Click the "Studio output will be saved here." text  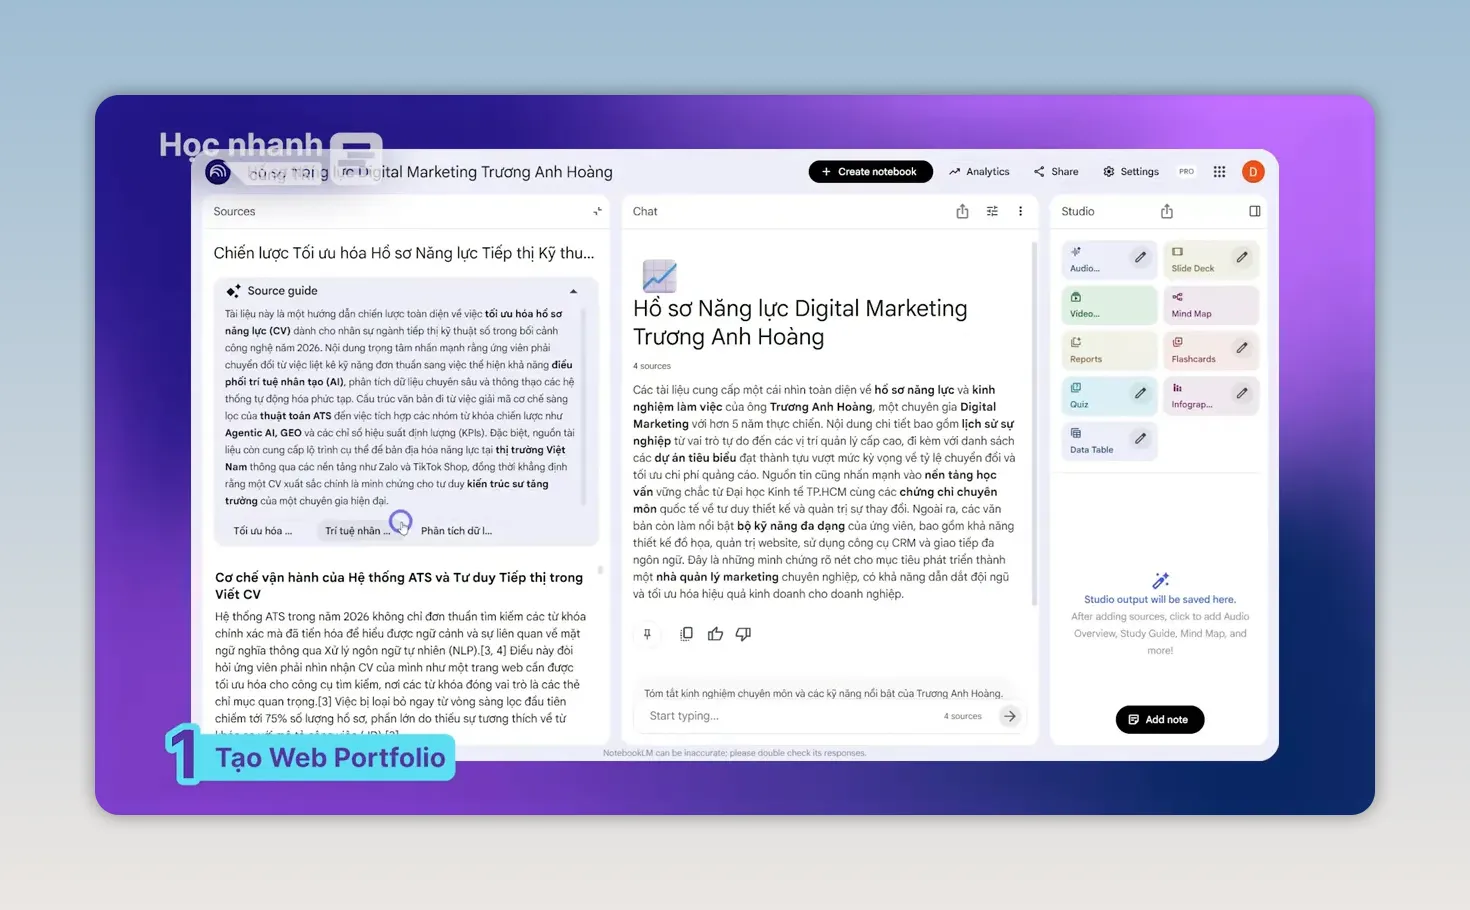(x=1160, y=600)
